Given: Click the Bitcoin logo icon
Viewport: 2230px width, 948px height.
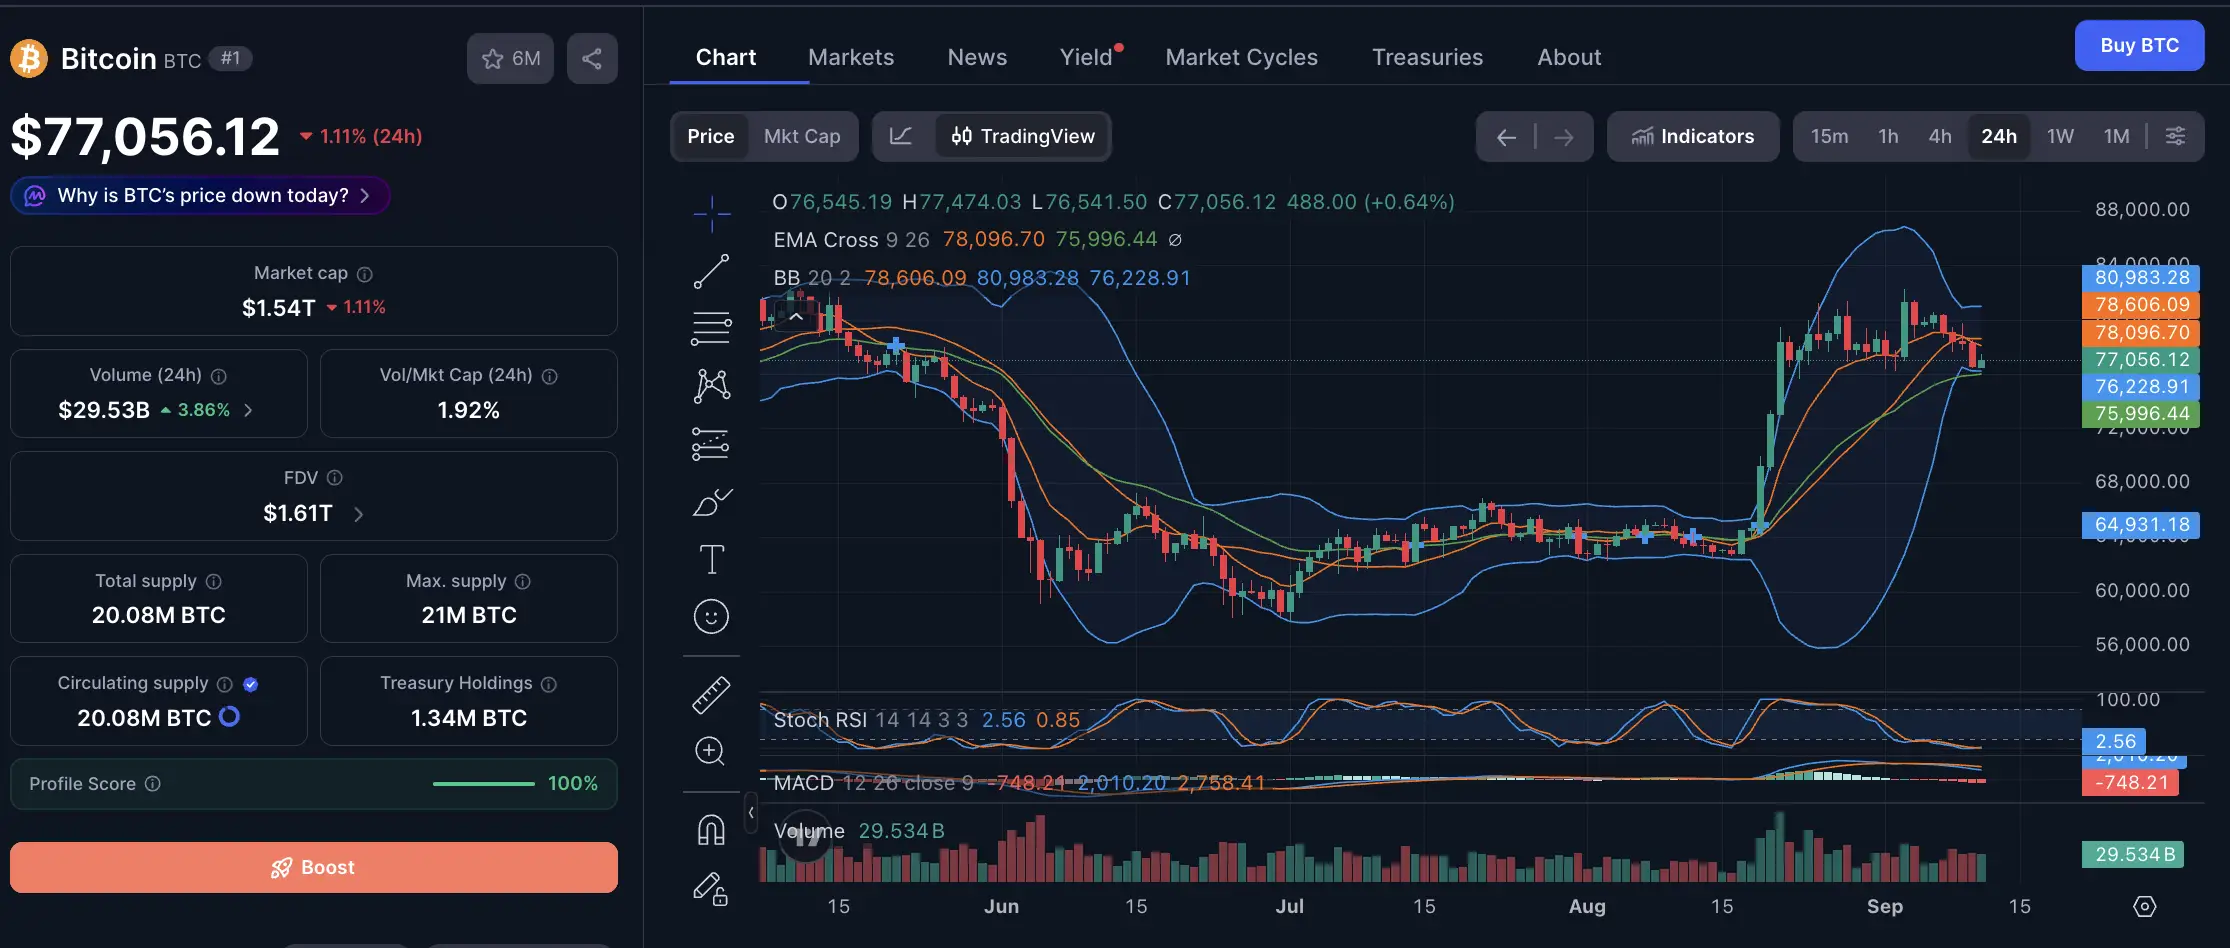Looking at the screenshot, I should pos(29,58).
